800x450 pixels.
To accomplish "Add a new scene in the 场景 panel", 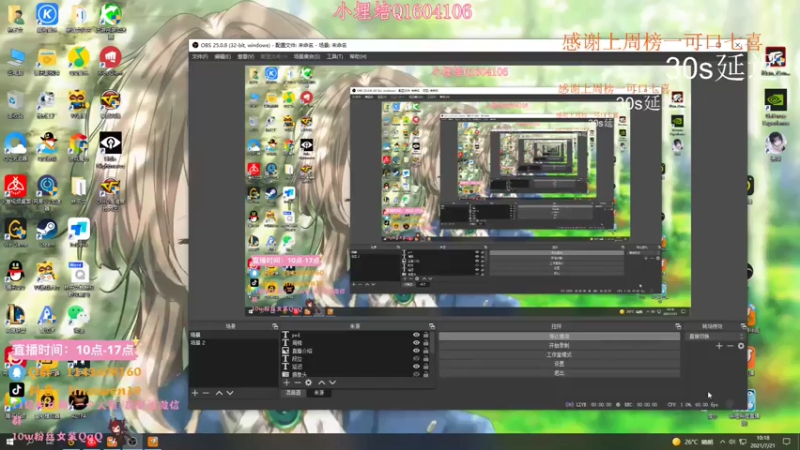I will coord(195,393).
